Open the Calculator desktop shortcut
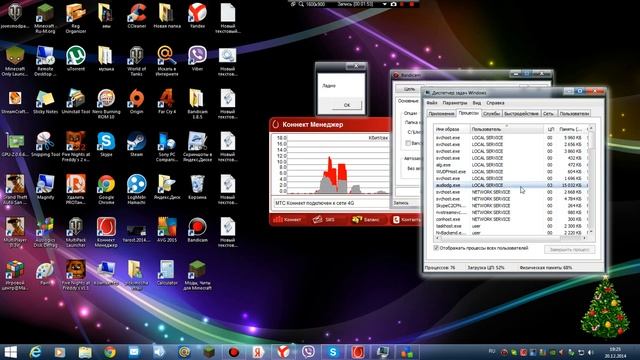The width and height of the screenshot is (640, 360). pyautogui.click(x=167, y=273)
